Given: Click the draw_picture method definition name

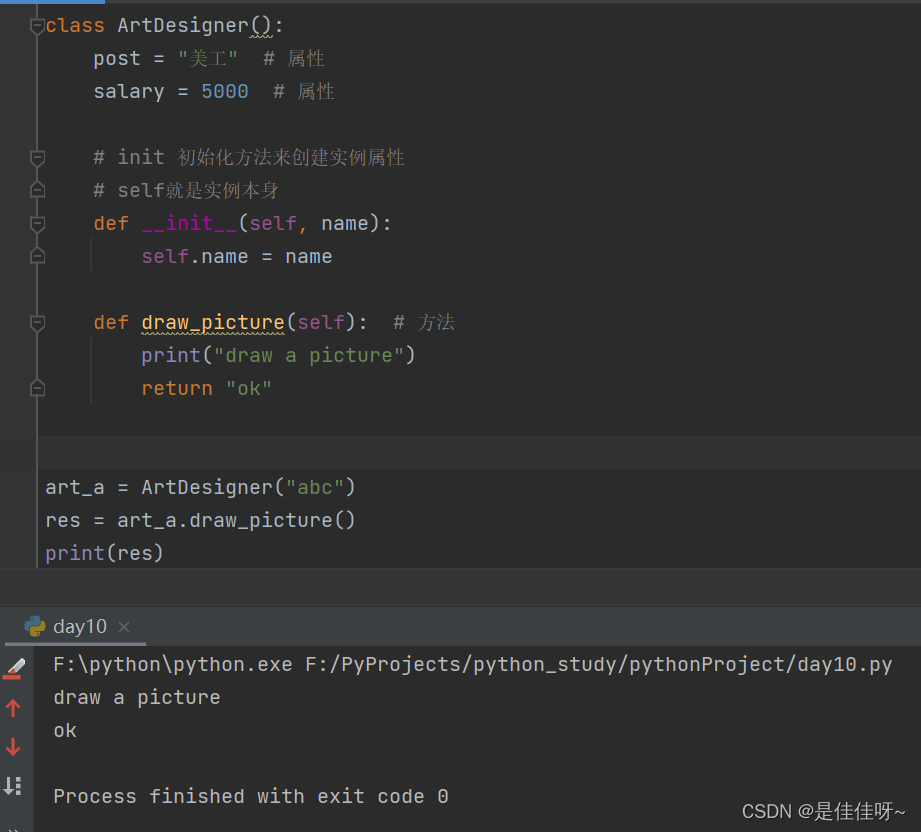Looking at the screenshot, I should pyautogui.click(x=213, y=323).
